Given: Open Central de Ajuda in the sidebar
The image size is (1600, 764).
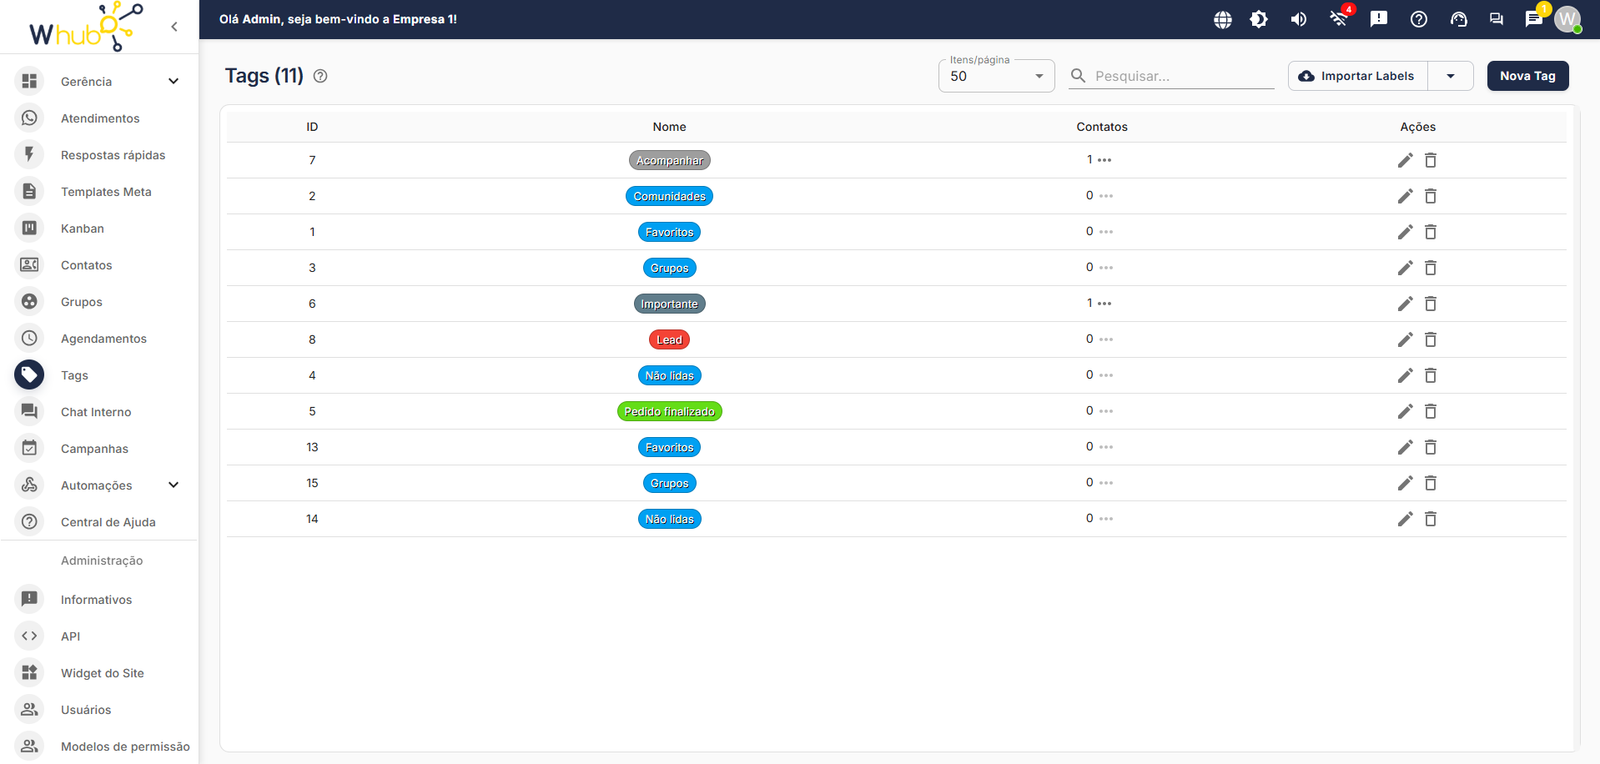Looking at the screenshot, I should (100, 522).
